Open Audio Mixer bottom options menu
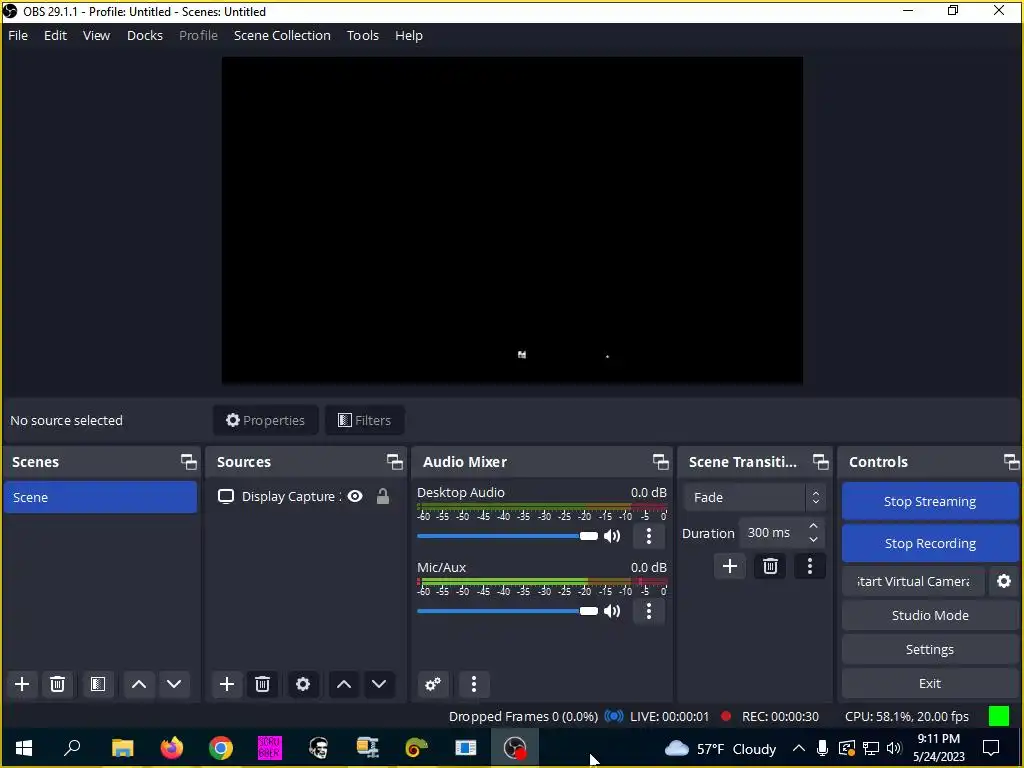This screenshot has height=768, width=1024. 473,684
